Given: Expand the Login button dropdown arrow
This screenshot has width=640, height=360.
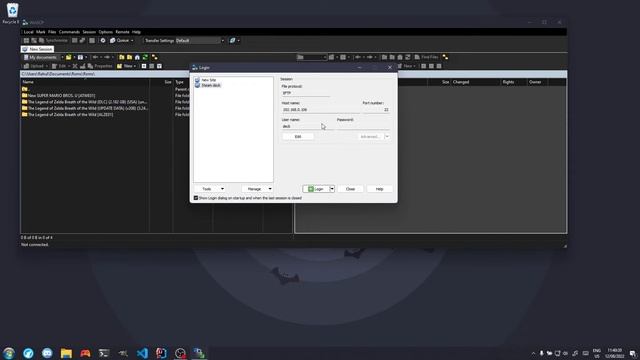Looking at the screenshot, I should 332,189.
